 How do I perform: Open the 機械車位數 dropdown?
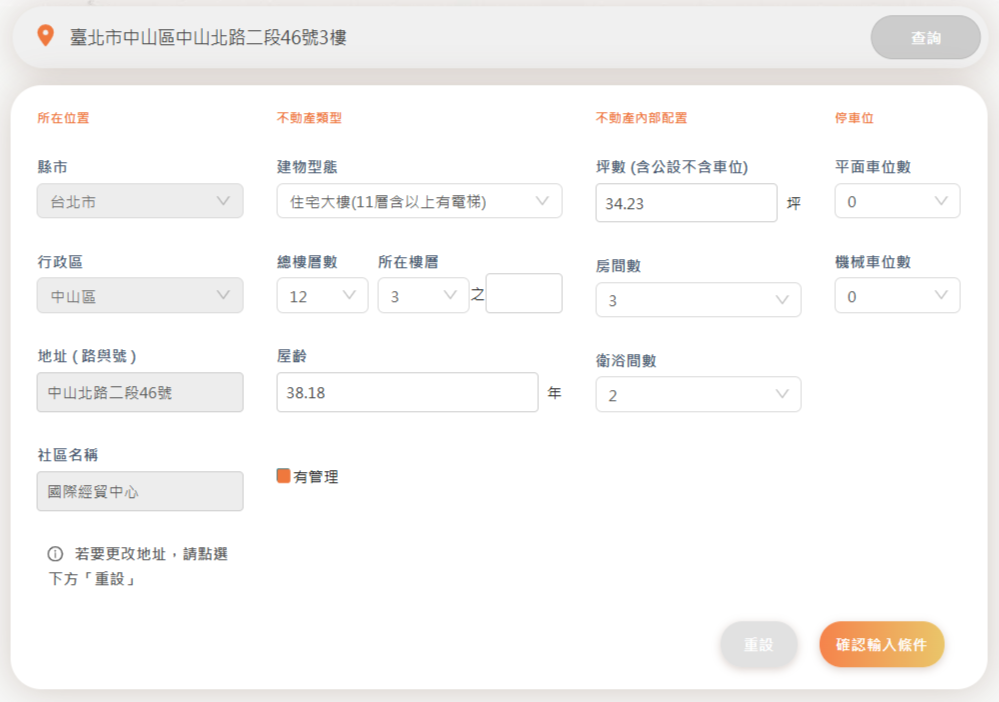pos(896,296)
